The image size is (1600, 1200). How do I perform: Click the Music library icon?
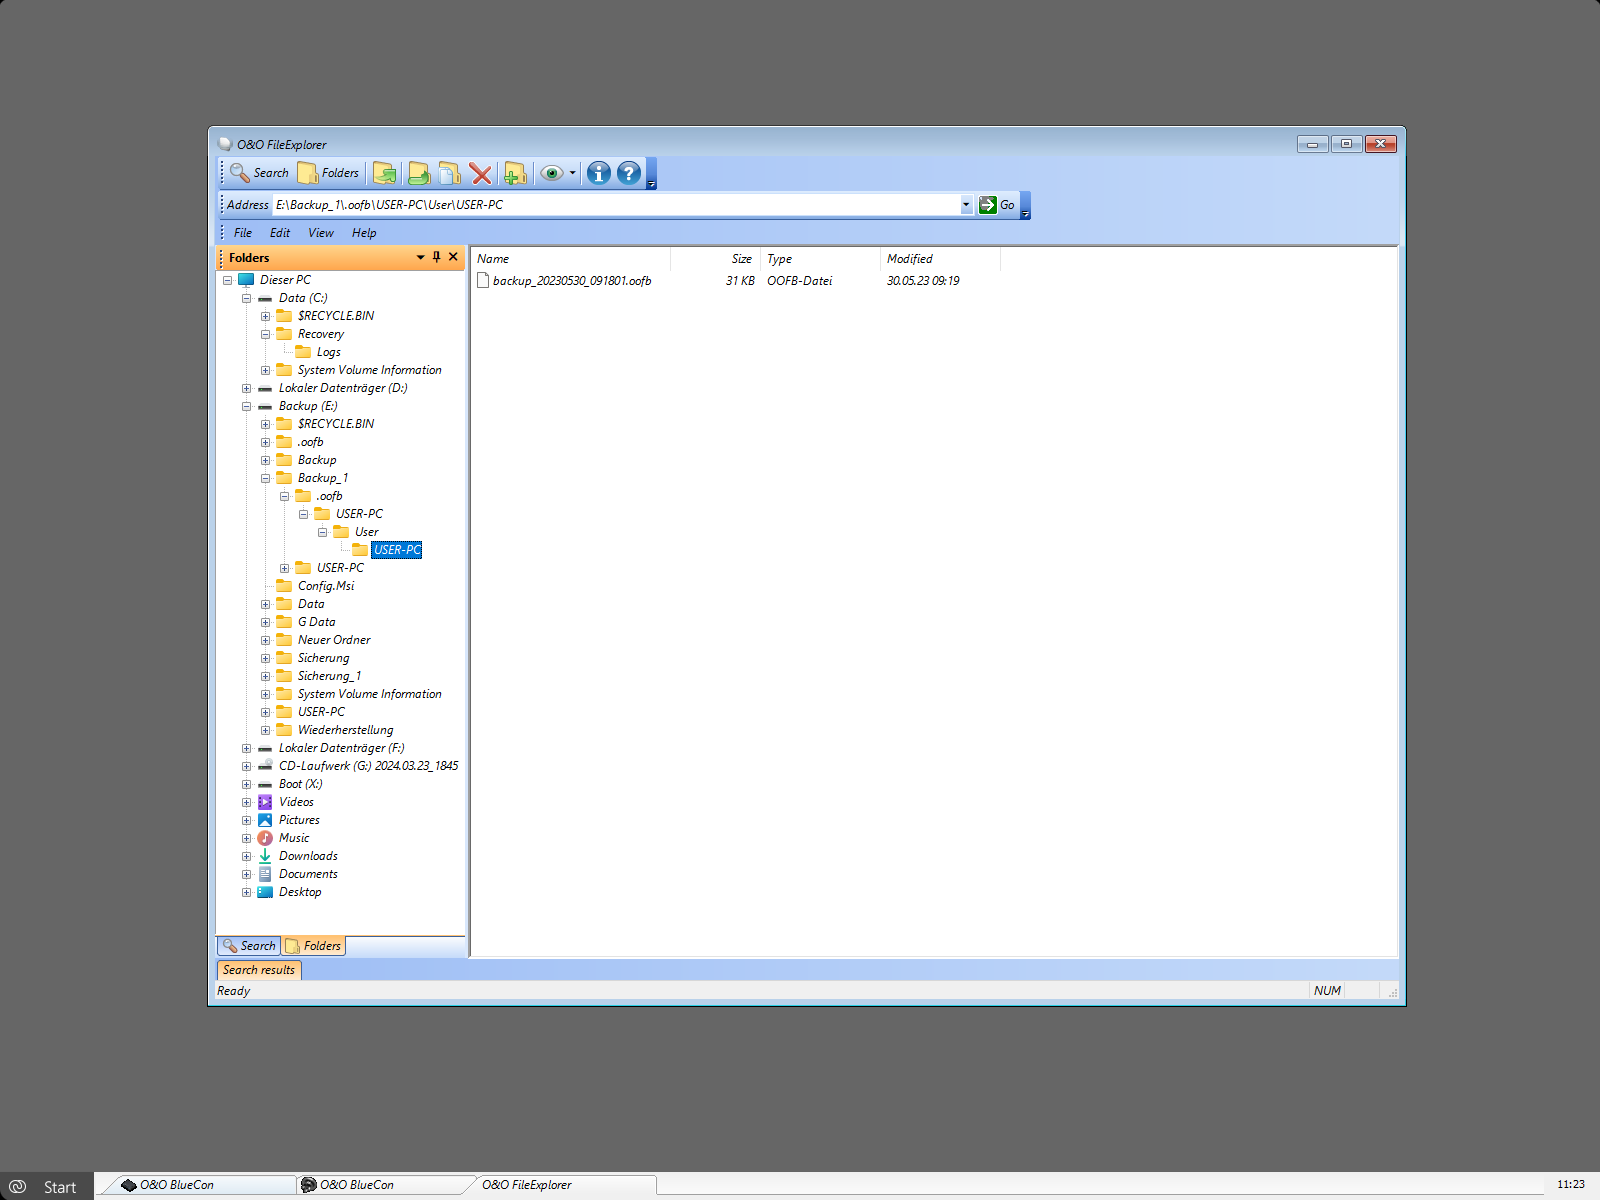point(265,838)
